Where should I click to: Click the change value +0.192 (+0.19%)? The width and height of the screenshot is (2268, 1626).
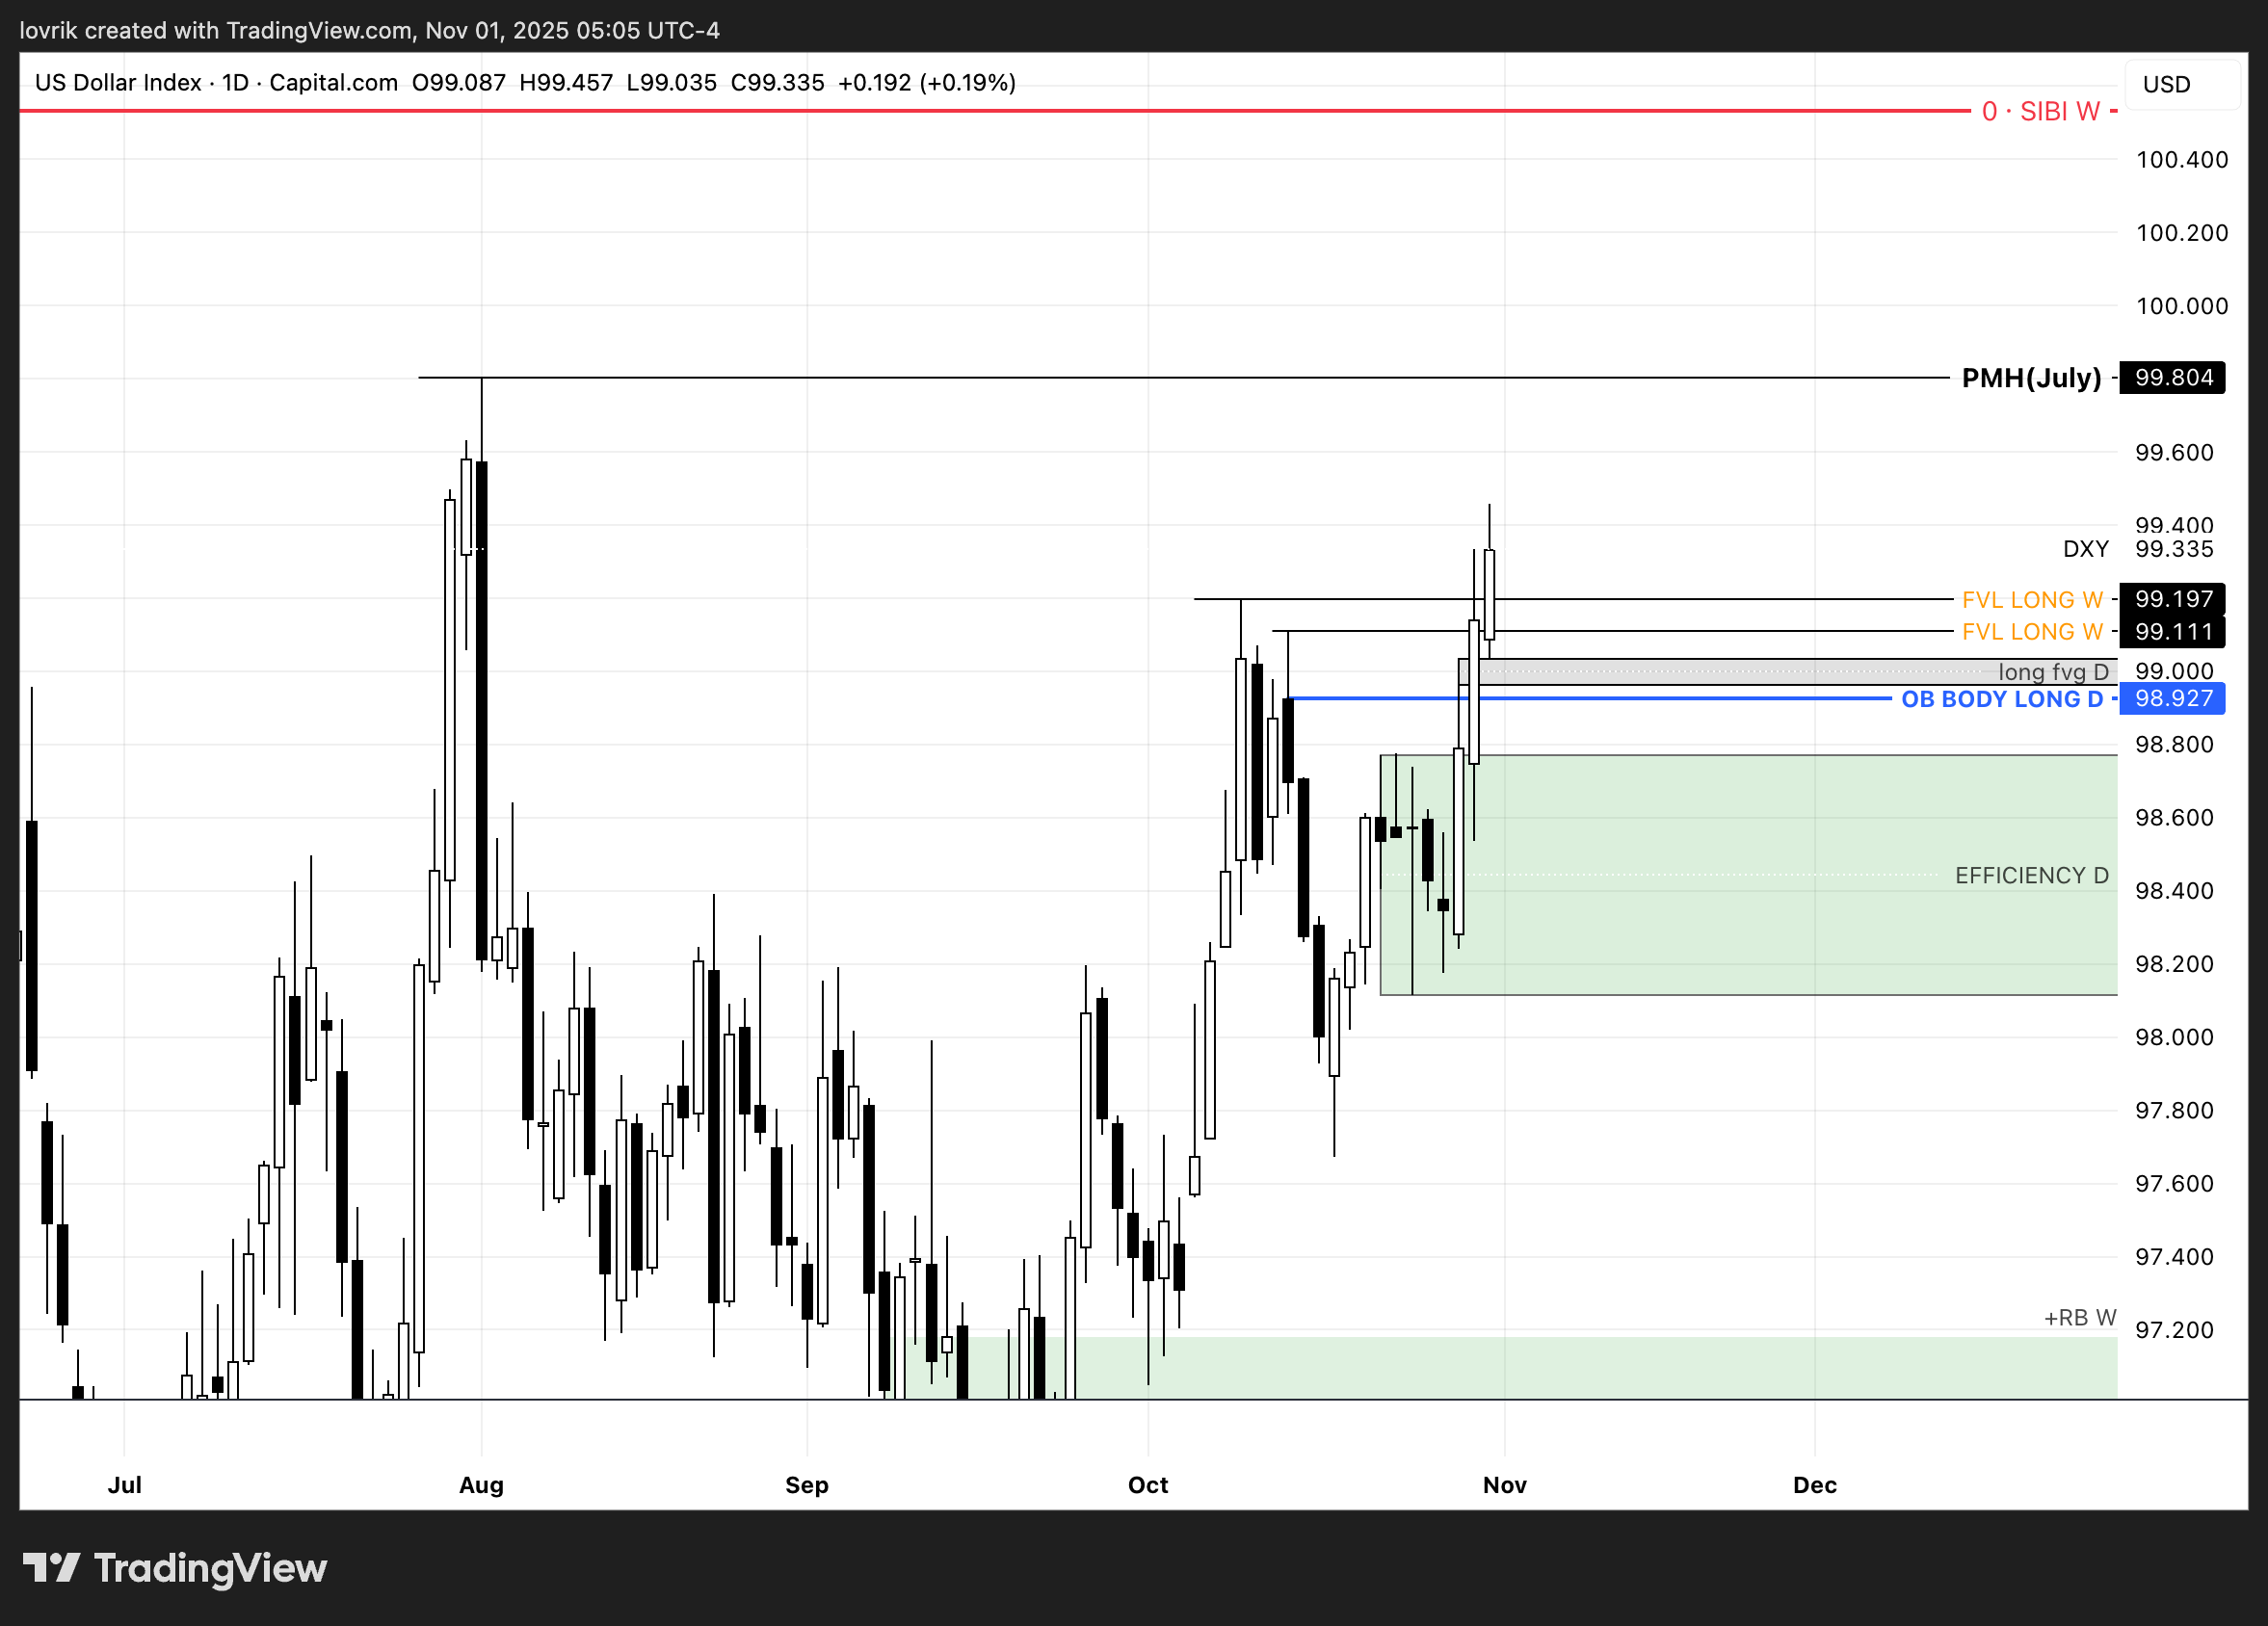[927, 83]
